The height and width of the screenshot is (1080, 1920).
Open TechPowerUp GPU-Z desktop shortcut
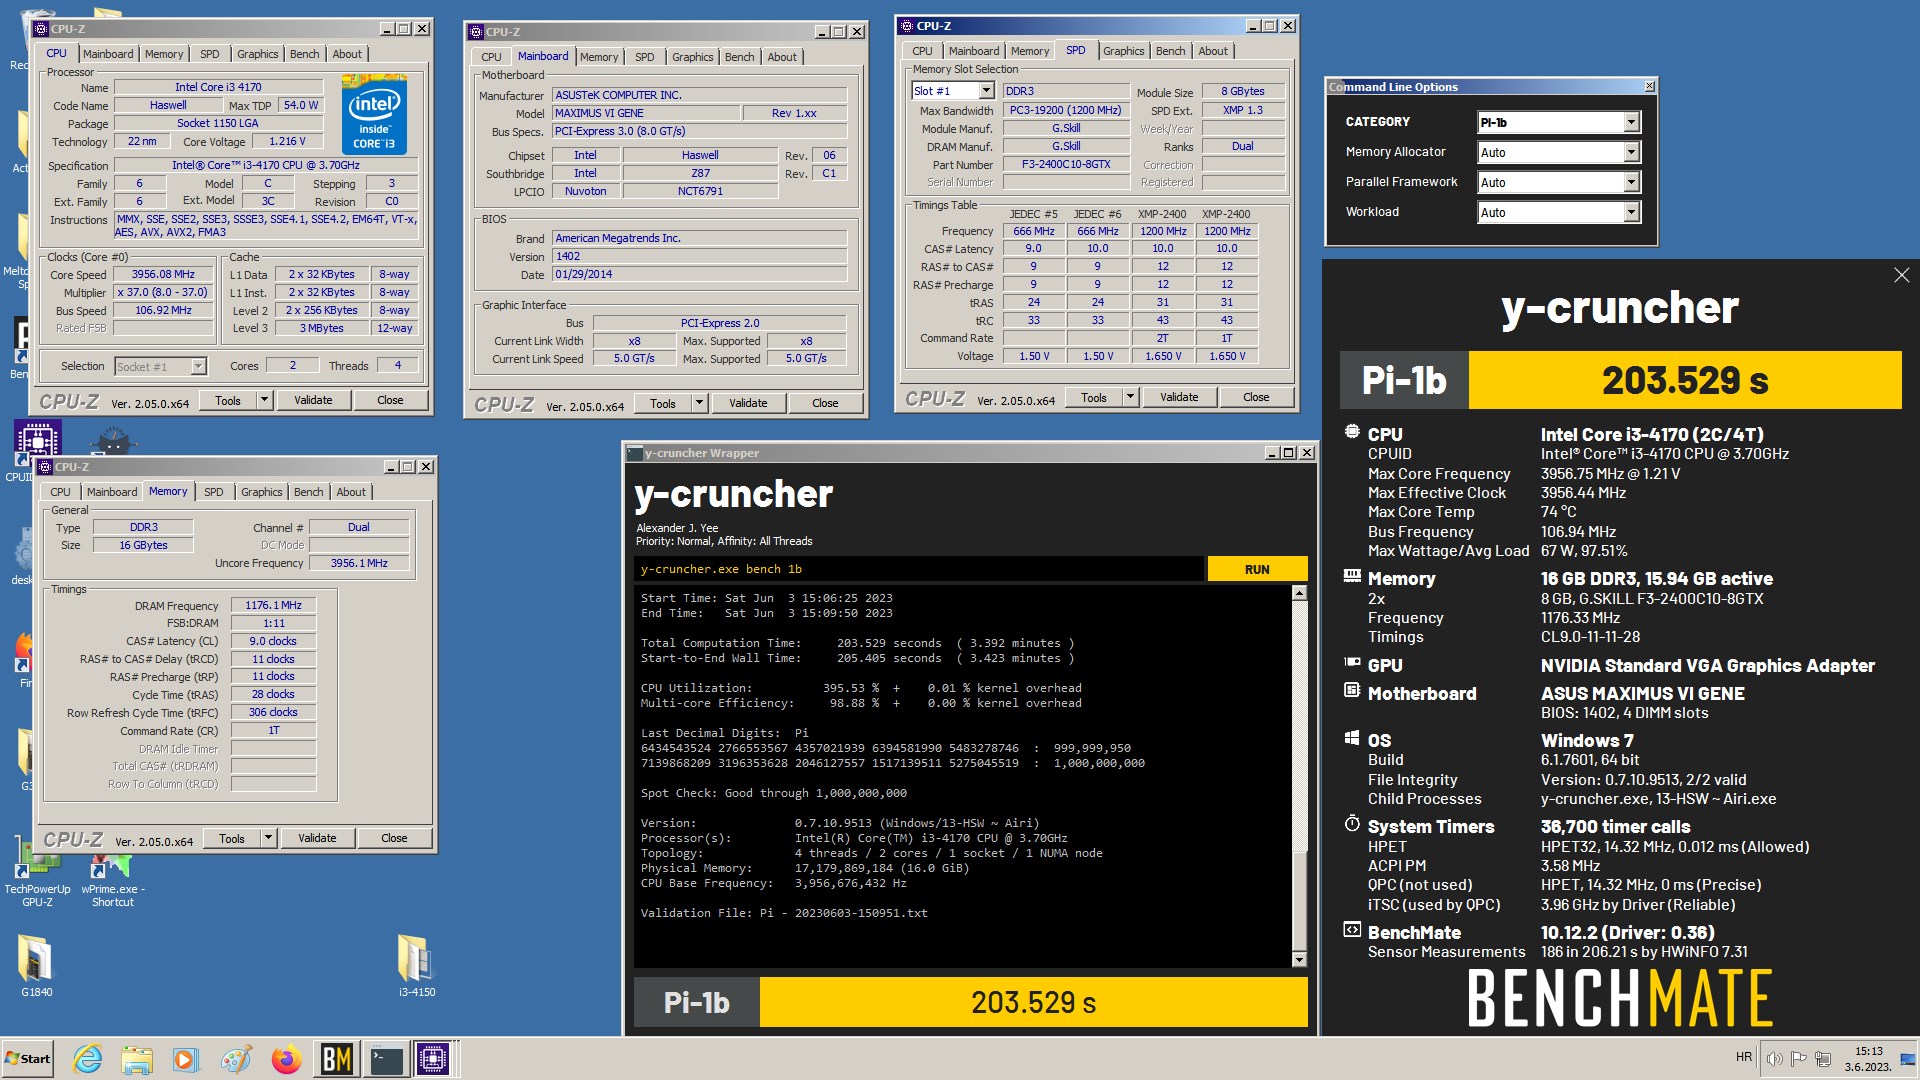37,870
